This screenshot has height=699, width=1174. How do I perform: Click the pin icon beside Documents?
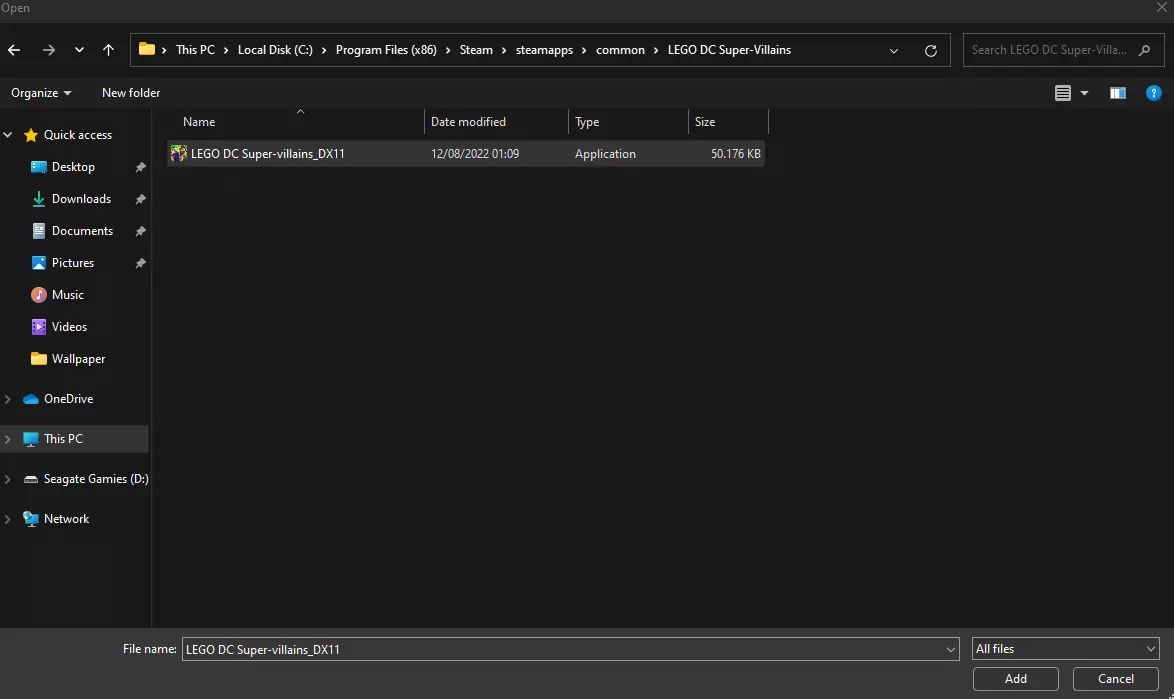140,231
